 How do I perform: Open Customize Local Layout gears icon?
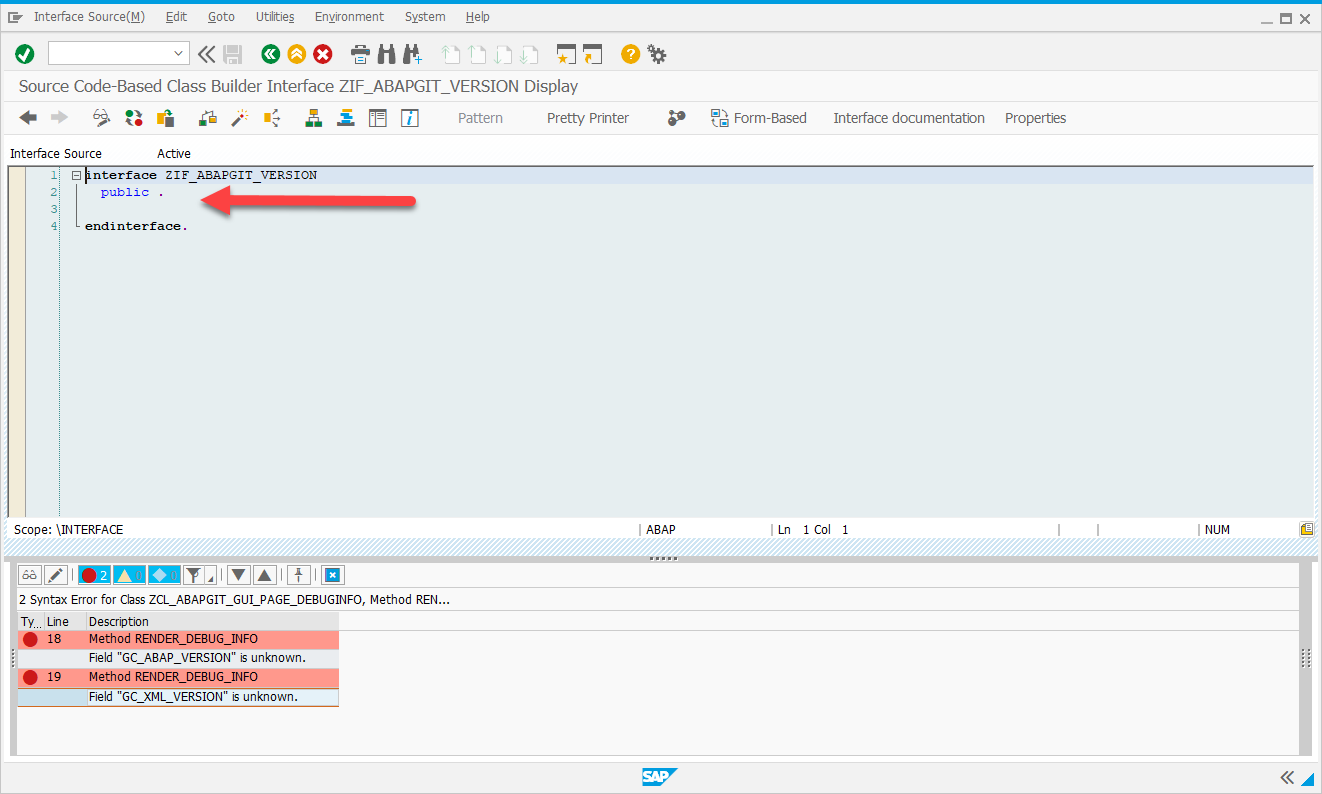coord(657,54)
